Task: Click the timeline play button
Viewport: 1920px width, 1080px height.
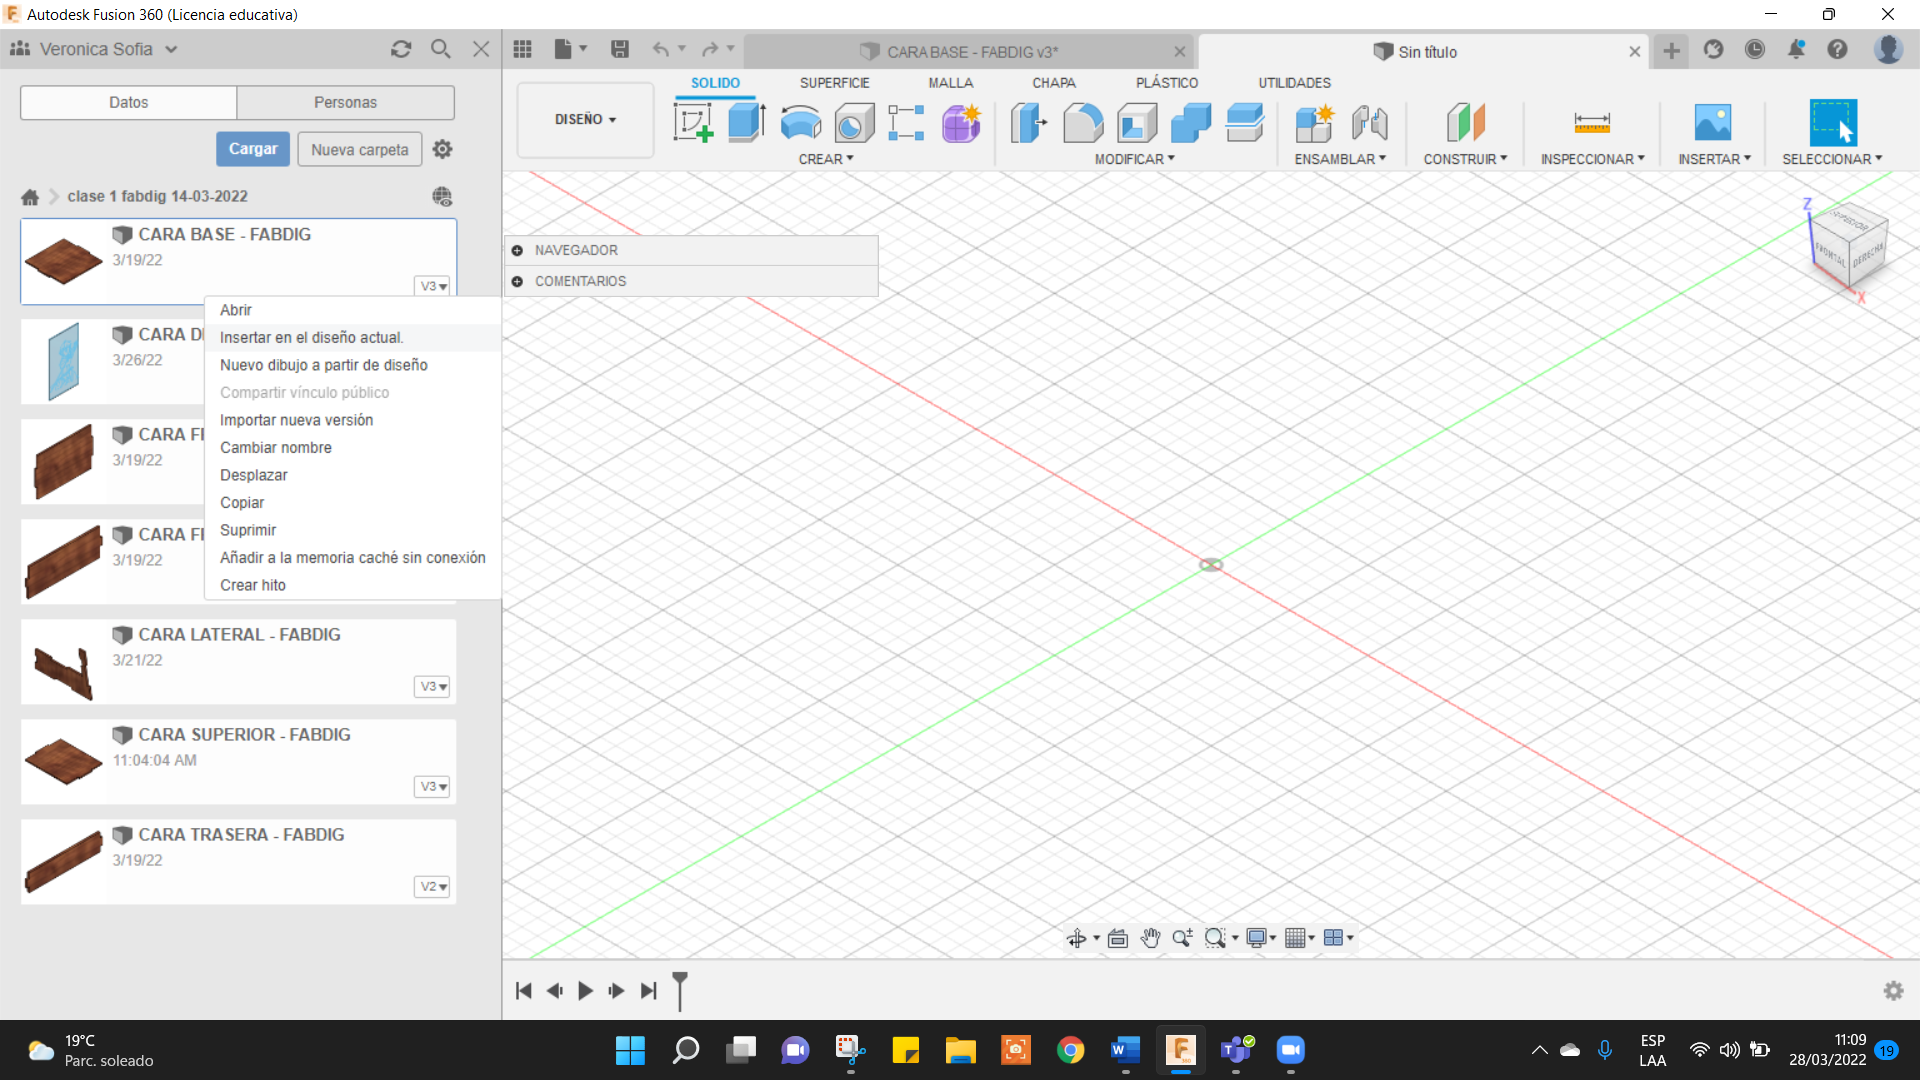Action: (x=585, y=990)
